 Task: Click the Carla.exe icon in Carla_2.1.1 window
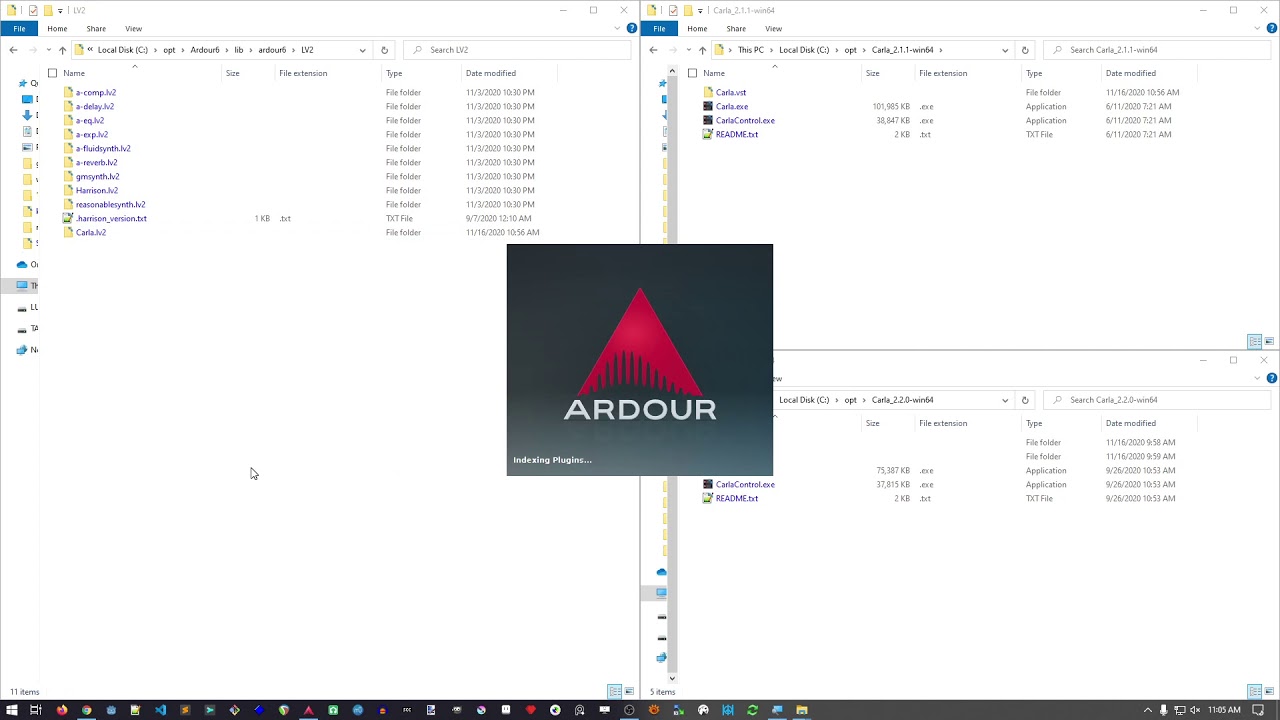pos(708,106)
